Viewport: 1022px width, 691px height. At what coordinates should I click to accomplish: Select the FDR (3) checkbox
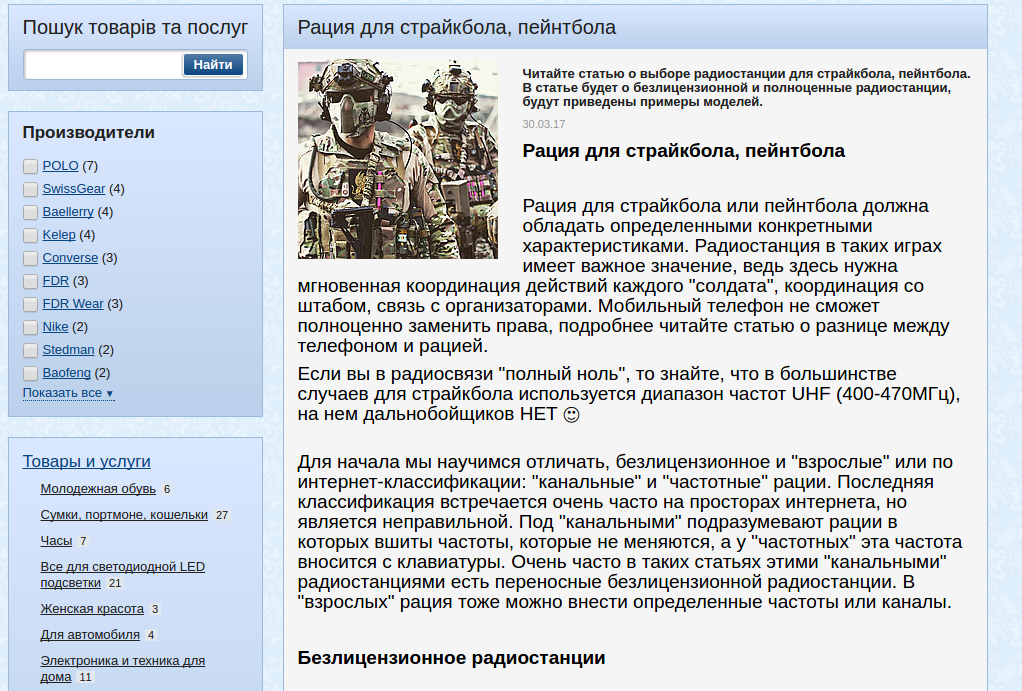point(31,281)
